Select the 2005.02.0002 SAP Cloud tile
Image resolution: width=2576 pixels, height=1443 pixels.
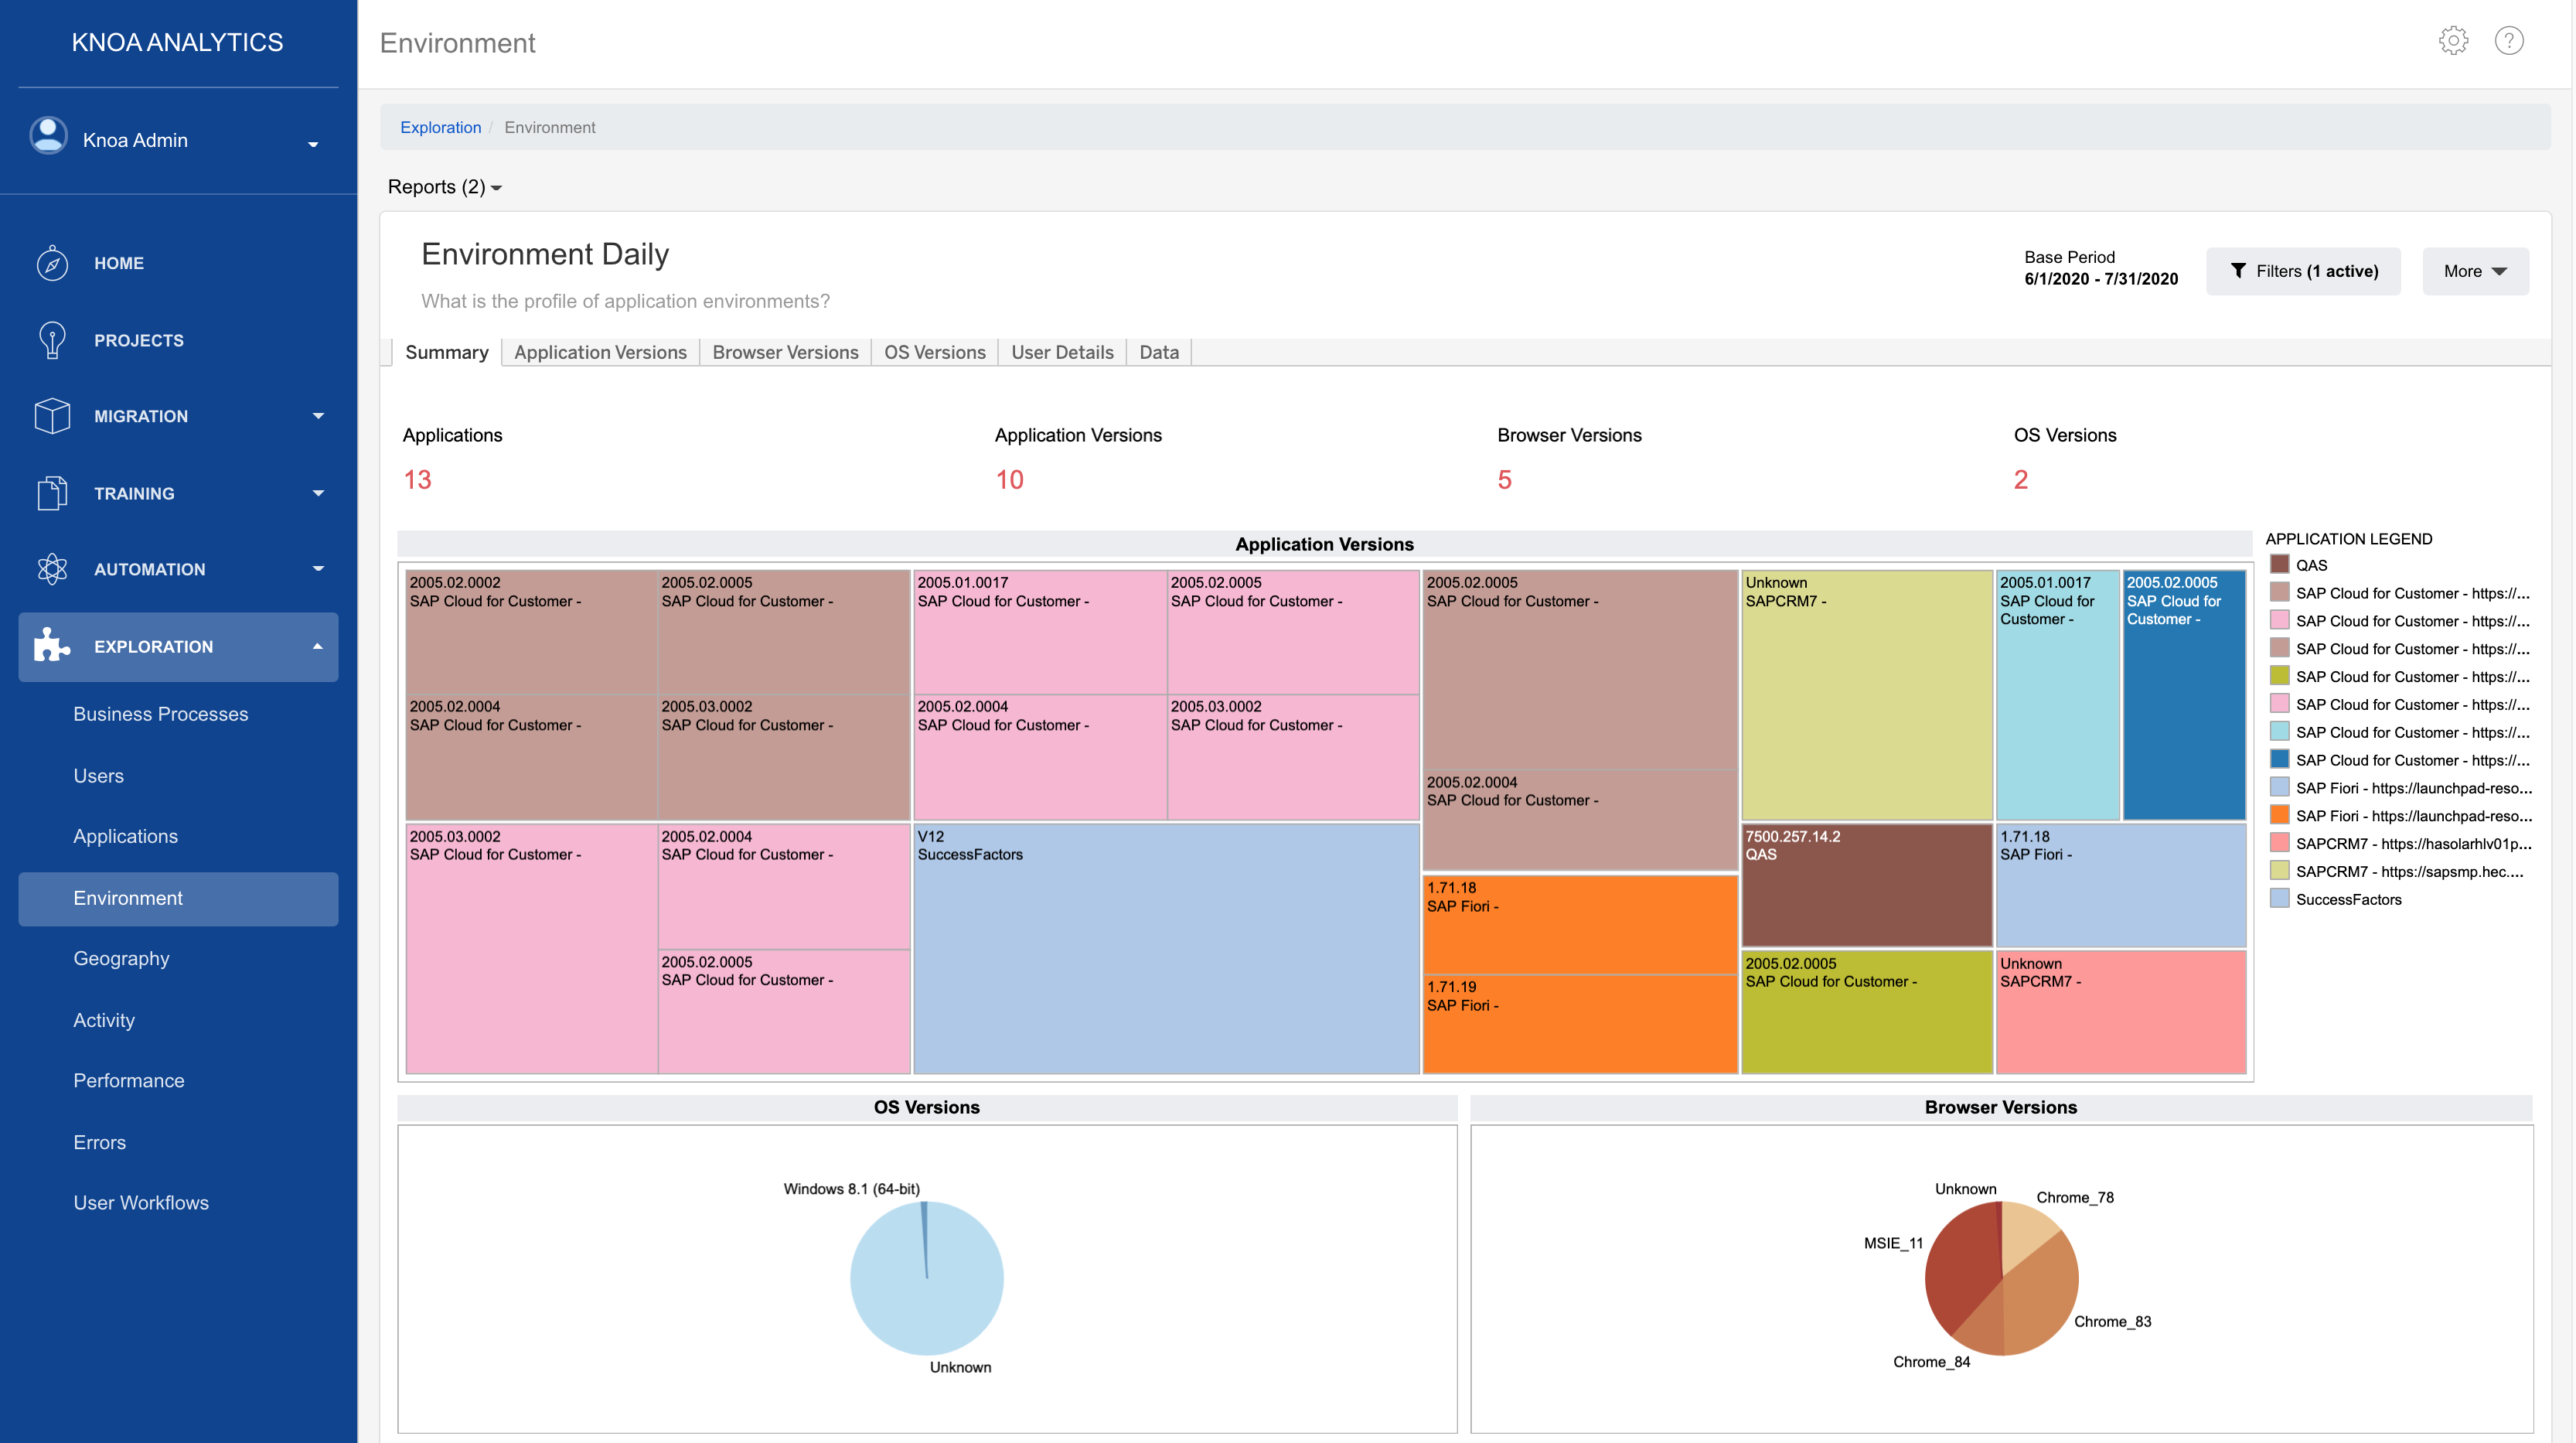coord(531,632)
